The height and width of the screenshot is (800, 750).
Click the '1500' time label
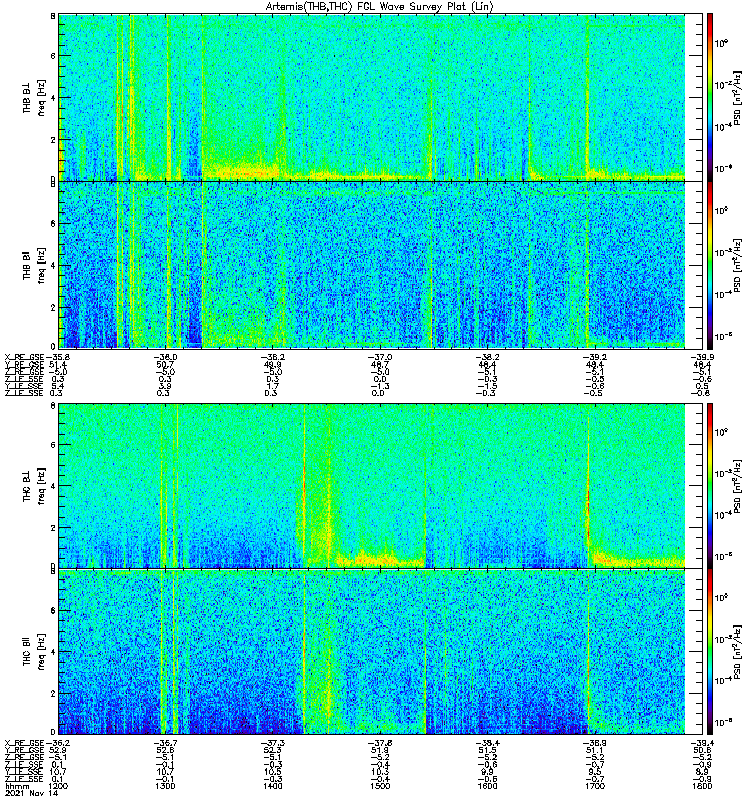pyautogui.click(x=380, y=786)
